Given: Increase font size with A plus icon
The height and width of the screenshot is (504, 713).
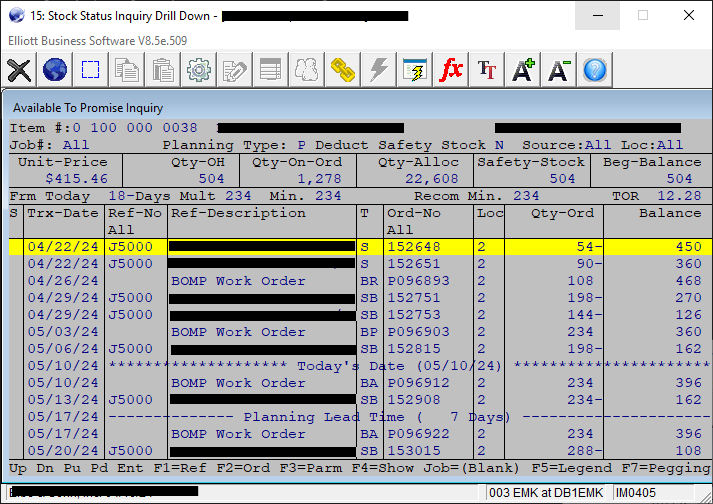Looking at the screenshot, I should point(523,70).
